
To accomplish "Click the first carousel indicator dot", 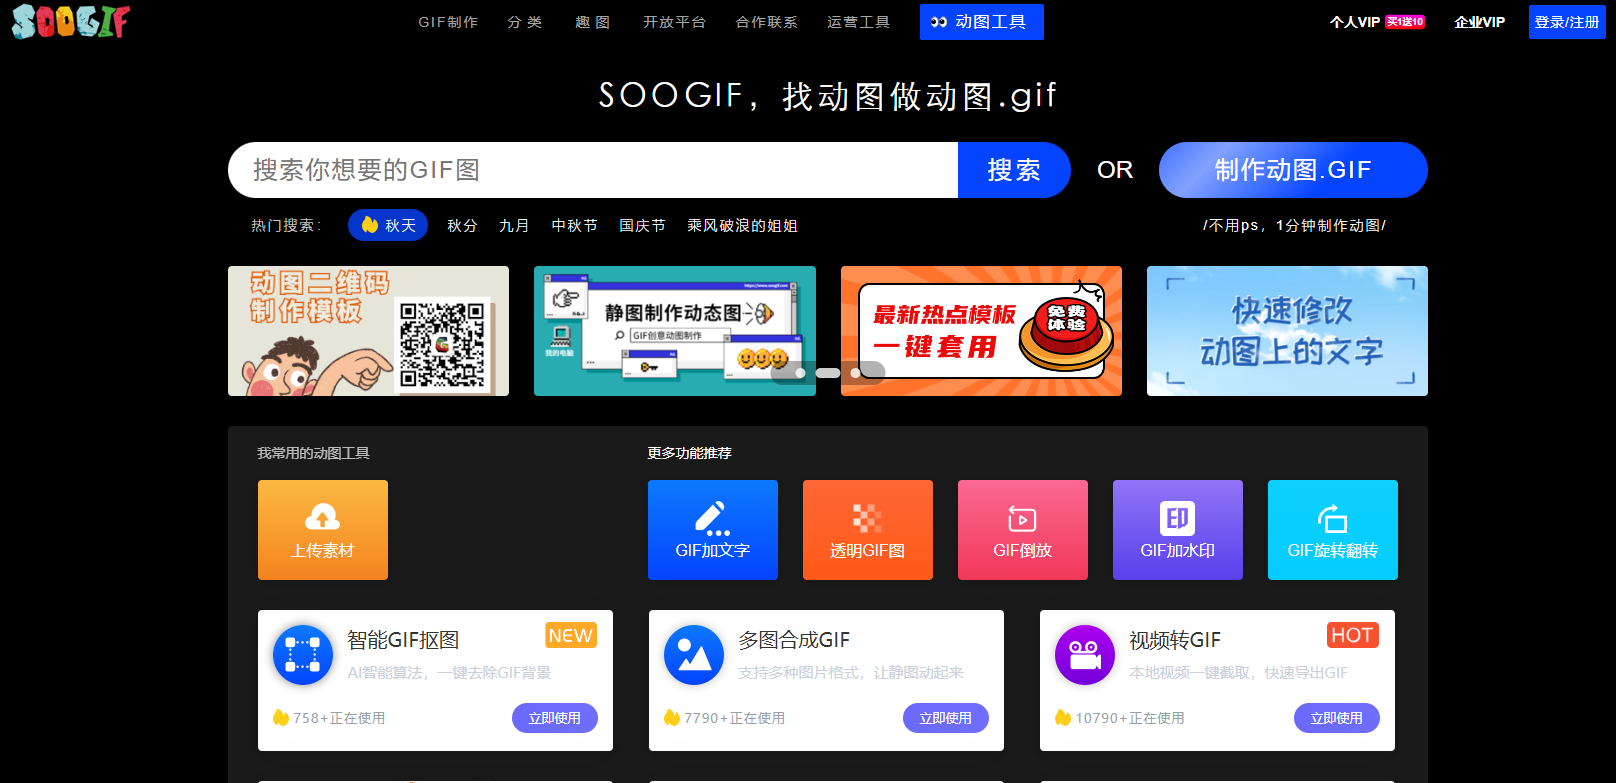I will coord(800,373).
